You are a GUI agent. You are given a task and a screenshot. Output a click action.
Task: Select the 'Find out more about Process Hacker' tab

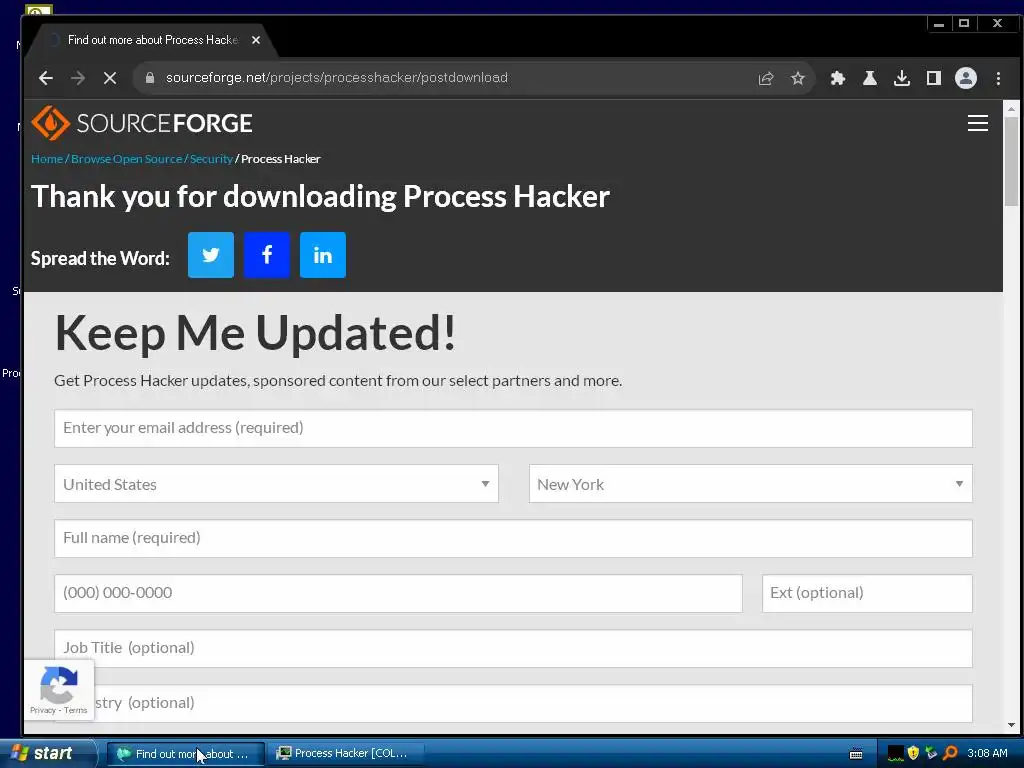(152, 40)
